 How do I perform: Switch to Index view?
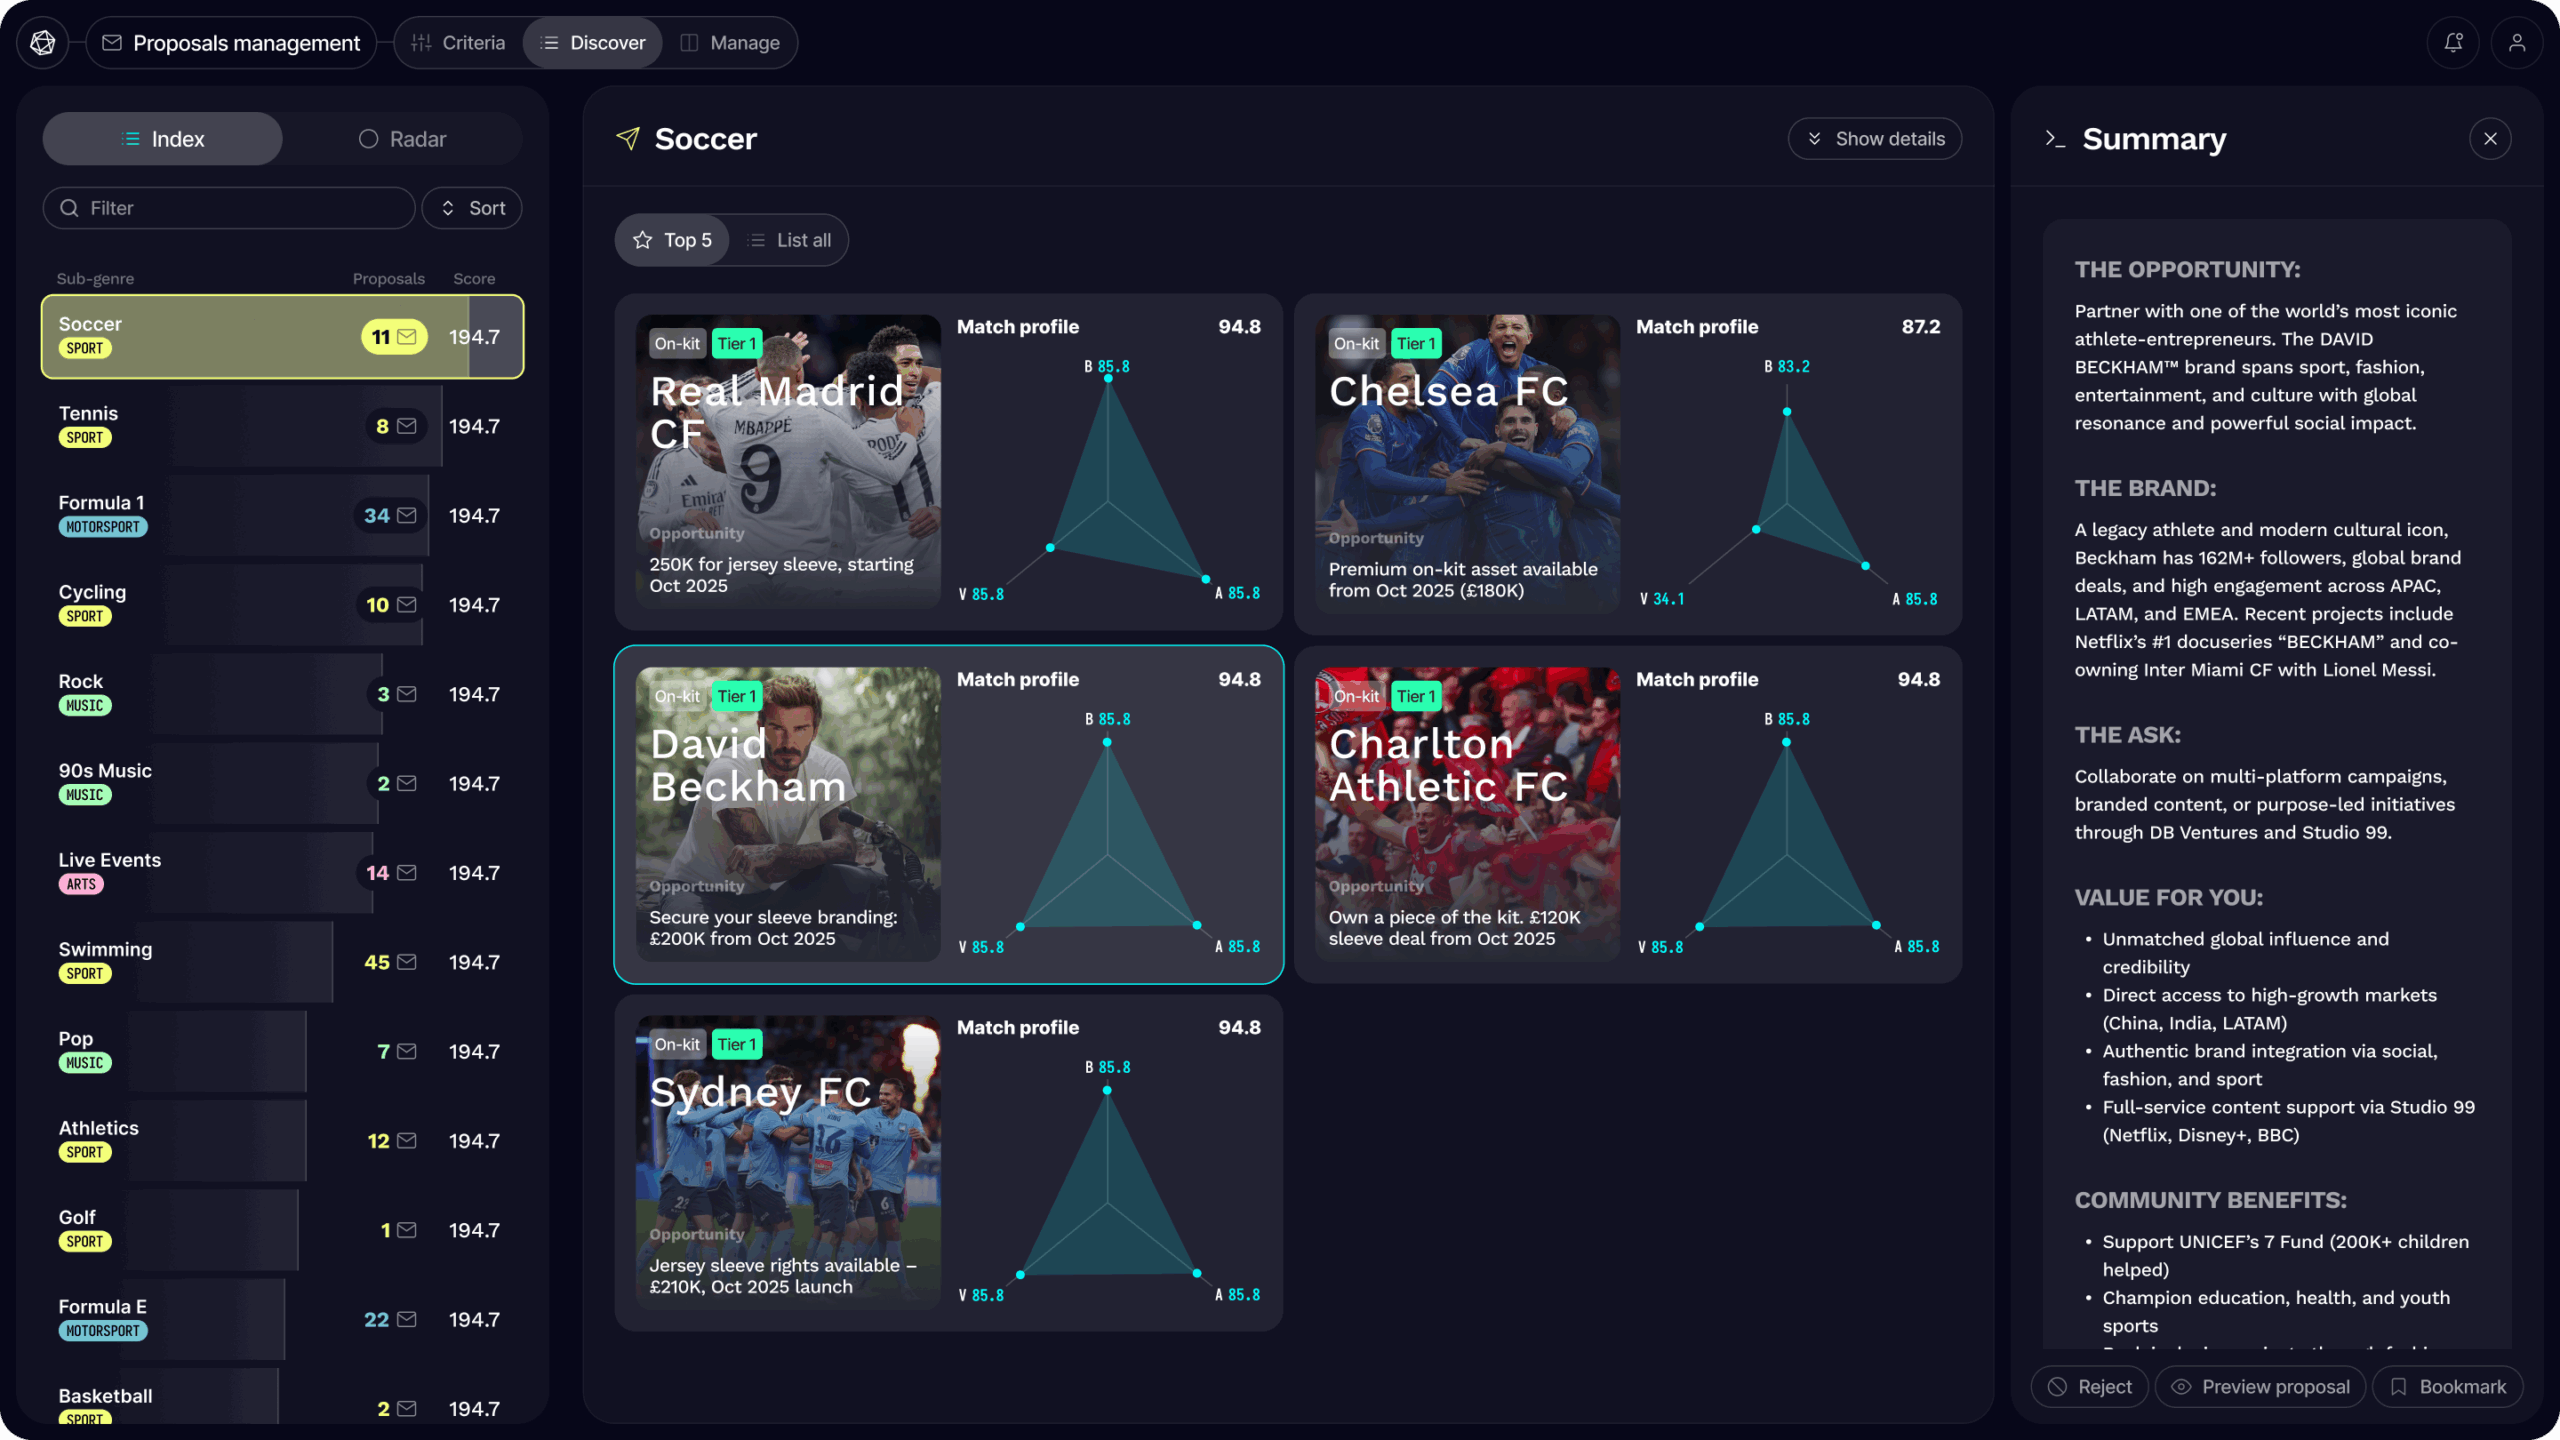162,139
